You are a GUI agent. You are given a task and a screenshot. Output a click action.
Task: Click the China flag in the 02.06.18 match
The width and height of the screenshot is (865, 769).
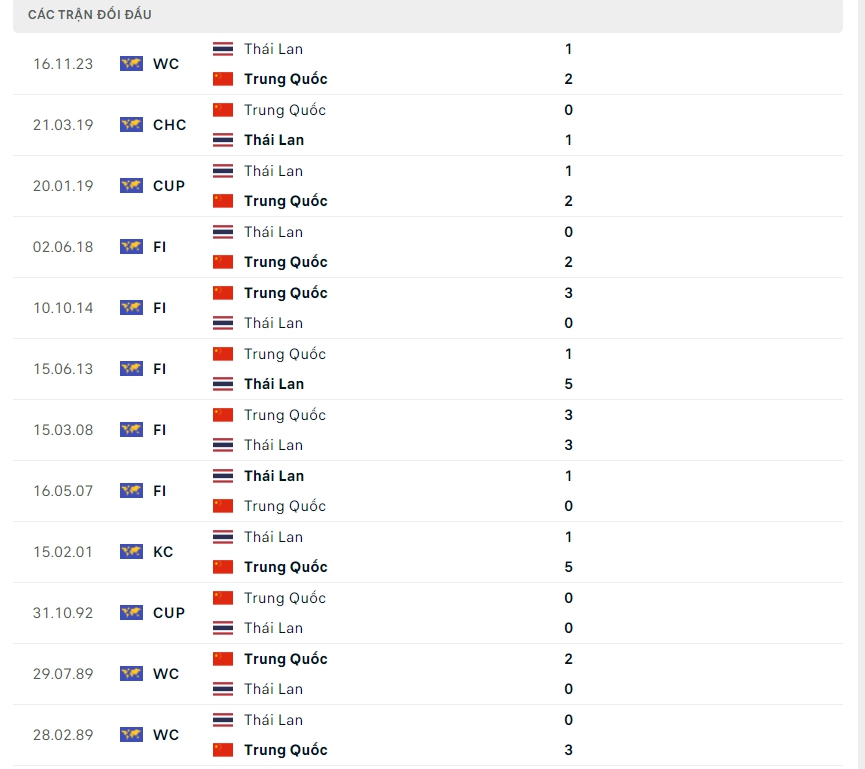(x=223, y=262)
